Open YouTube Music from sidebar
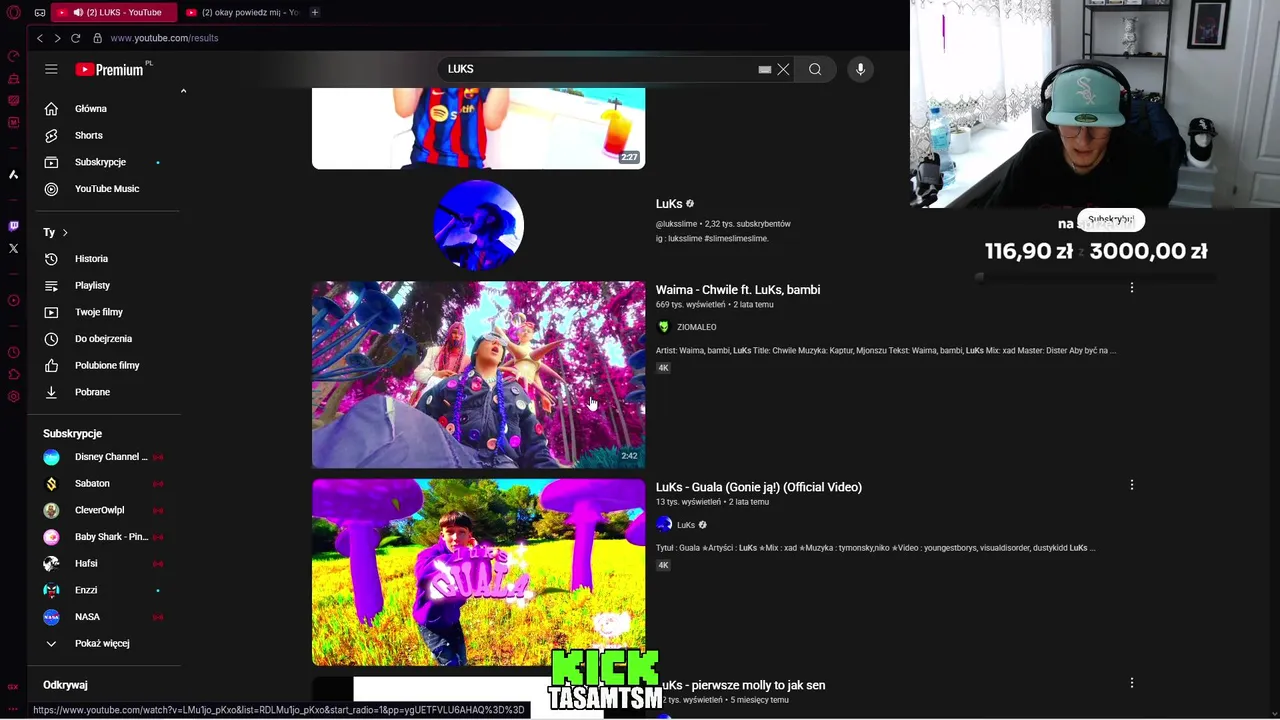The image size is (1280, 720). tap(106, 189)
